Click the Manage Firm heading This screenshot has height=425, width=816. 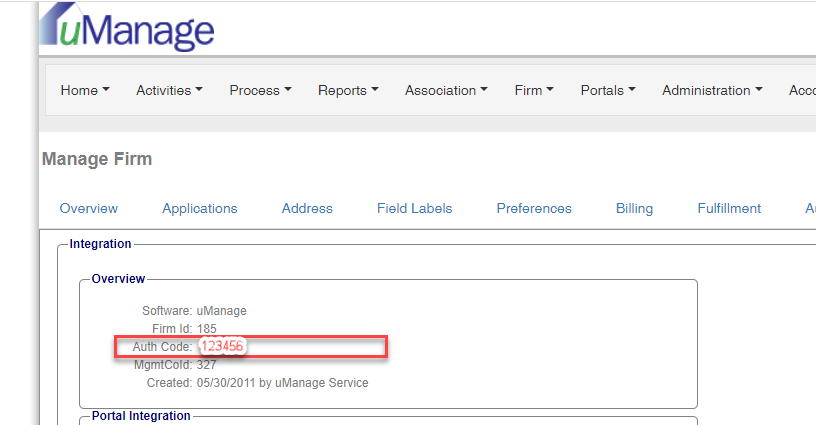[x=97, y=159]
